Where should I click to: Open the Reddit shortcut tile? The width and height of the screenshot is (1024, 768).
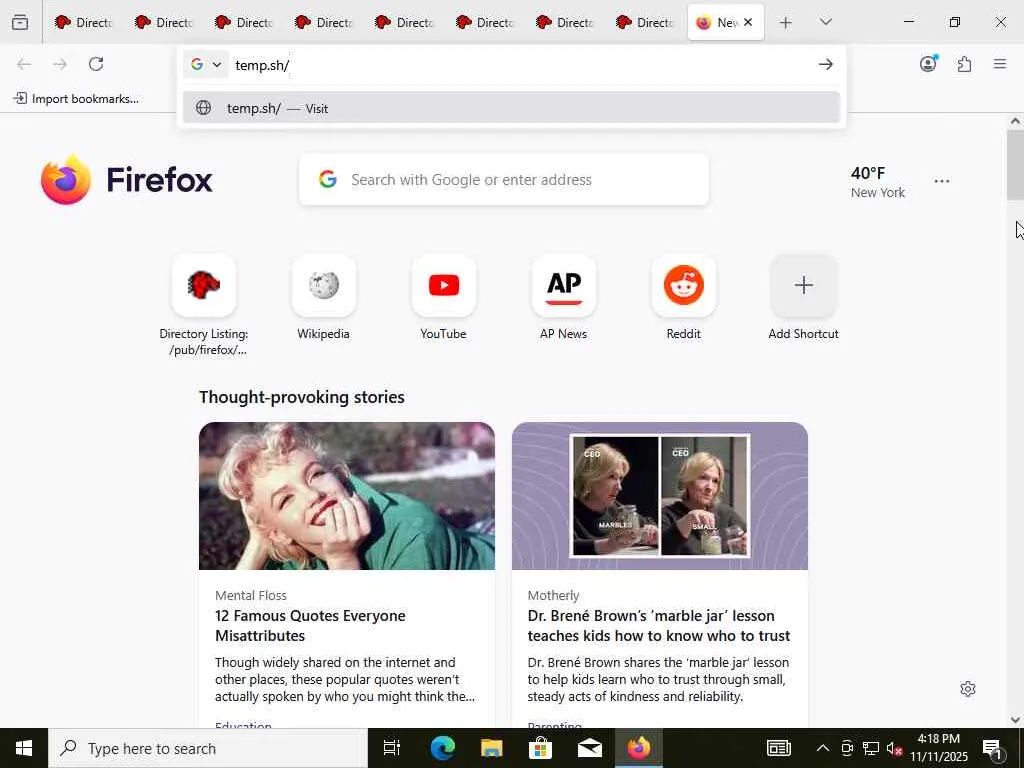pyautogui.click(x=684, y=285)
